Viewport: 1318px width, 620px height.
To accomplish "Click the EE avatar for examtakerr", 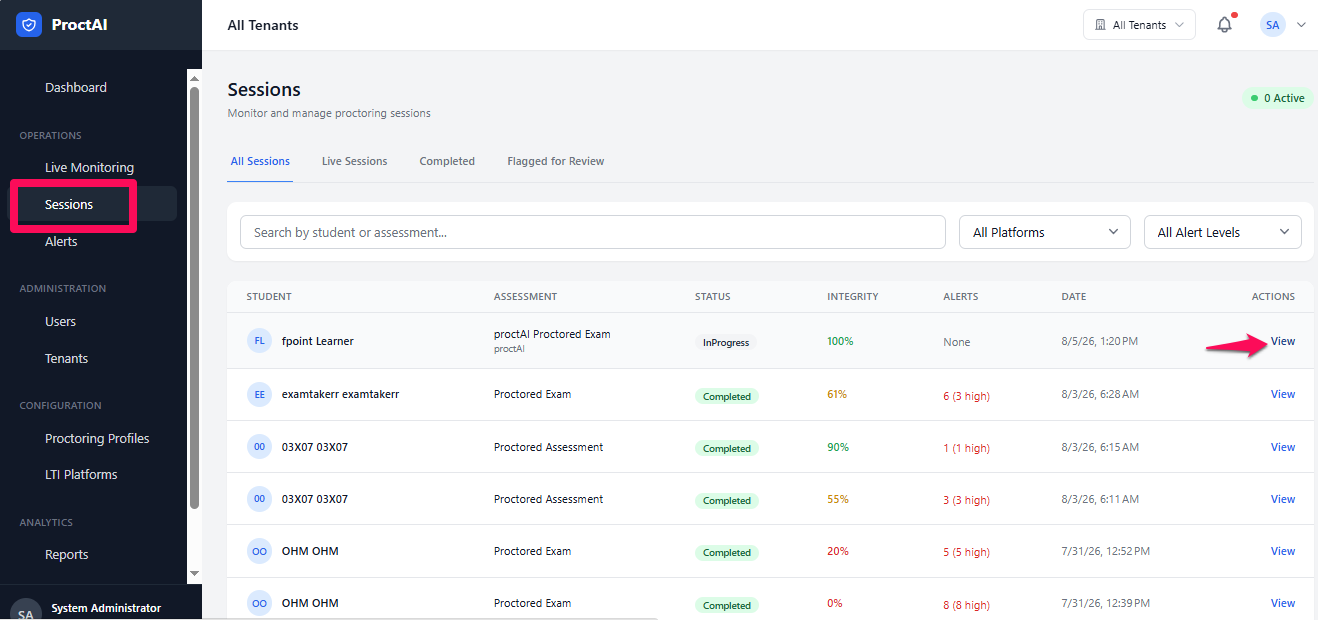I will click(259, 394).
